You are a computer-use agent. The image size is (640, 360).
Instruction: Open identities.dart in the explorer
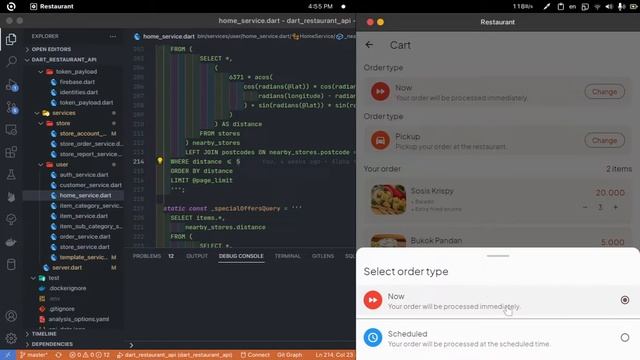(x=79, y=92)
